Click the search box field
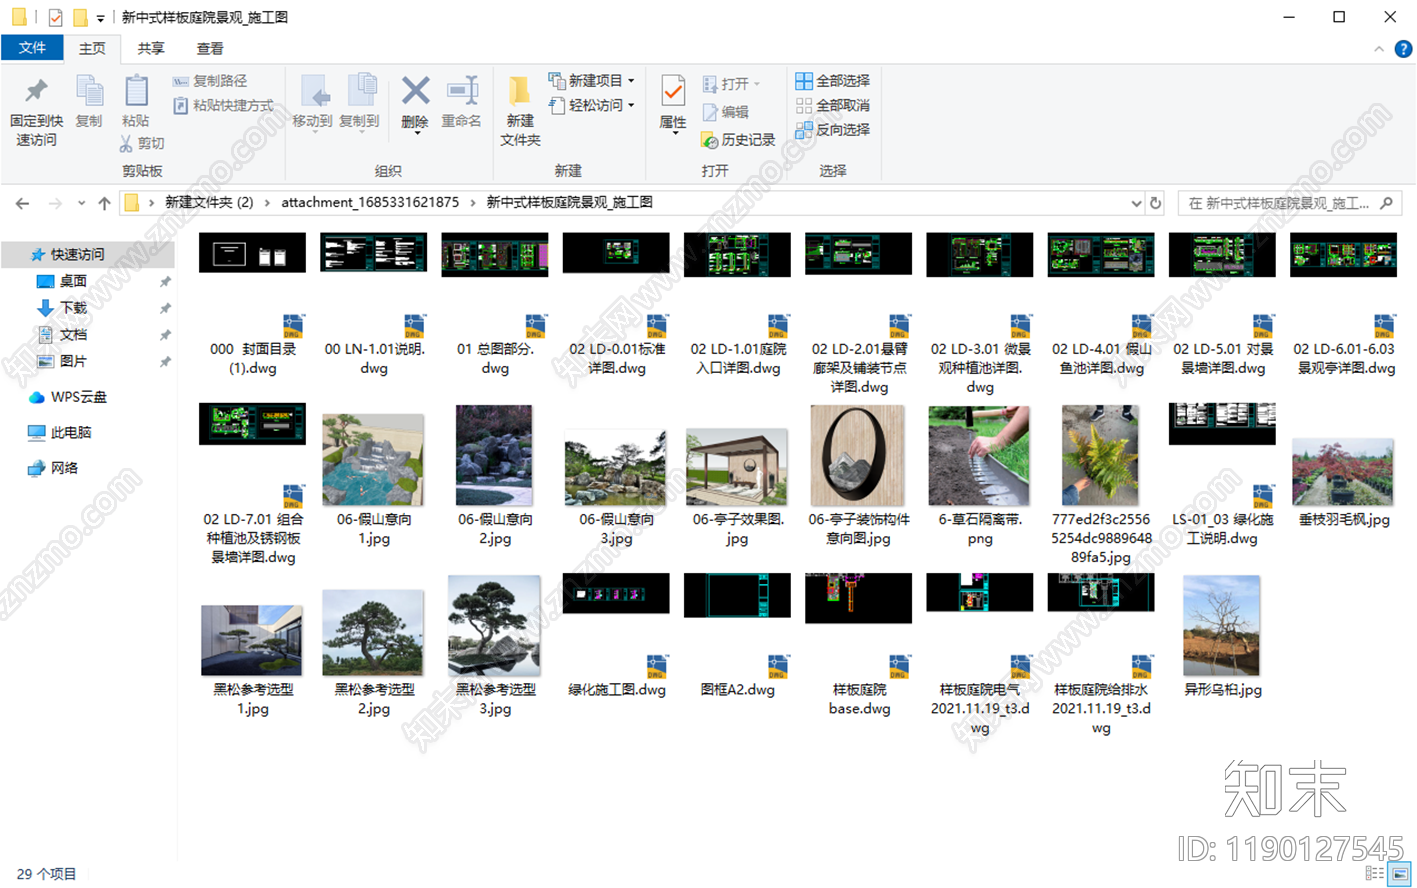1417x888 pixels. pos(1290,203)
